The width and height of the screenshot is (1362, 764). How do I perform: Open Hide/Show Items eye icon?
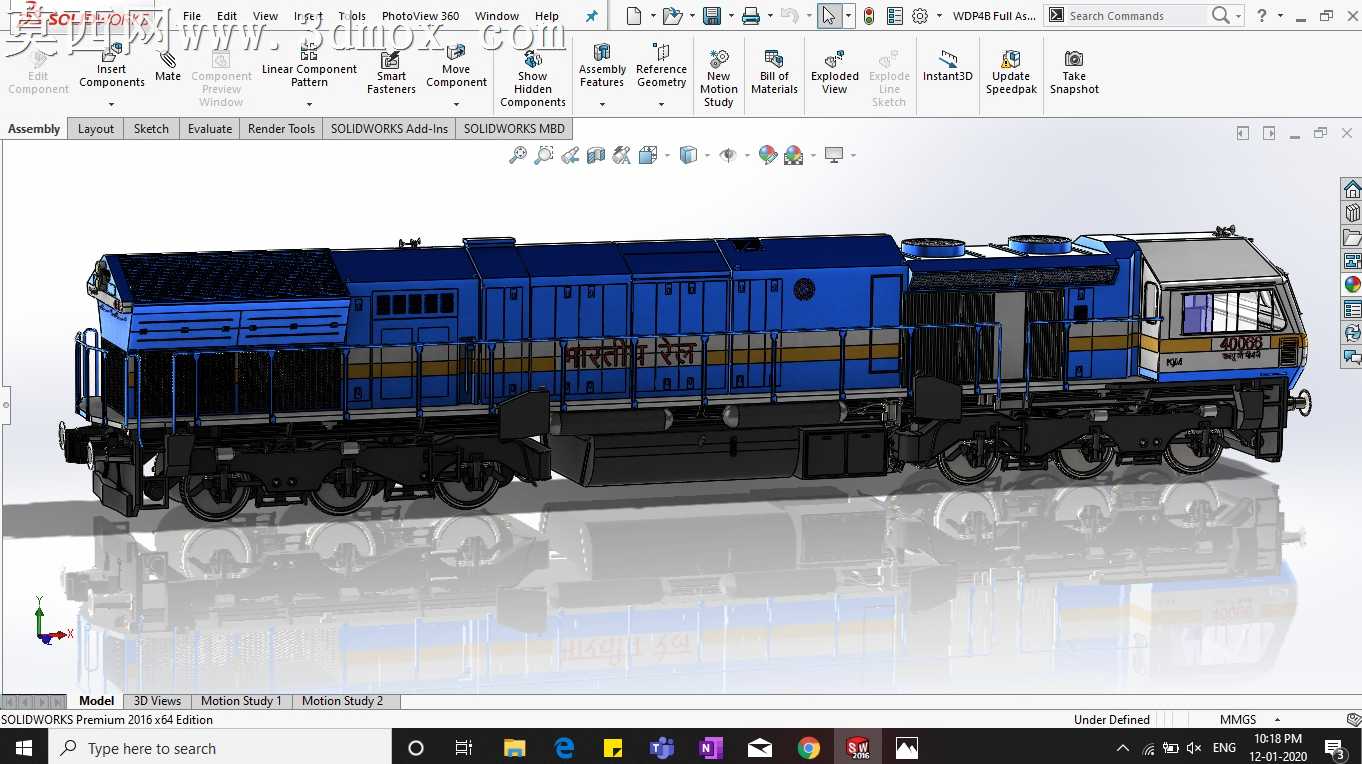tap(728, 155)
